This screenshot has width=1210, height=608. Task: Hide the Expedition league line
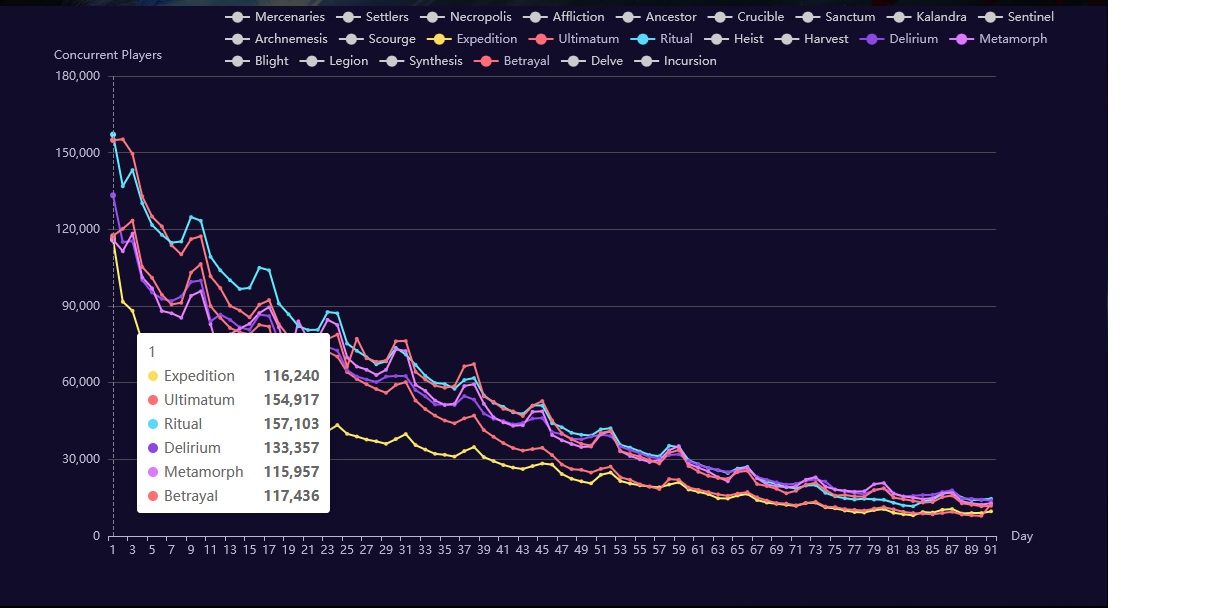click(x=473, y=39)
